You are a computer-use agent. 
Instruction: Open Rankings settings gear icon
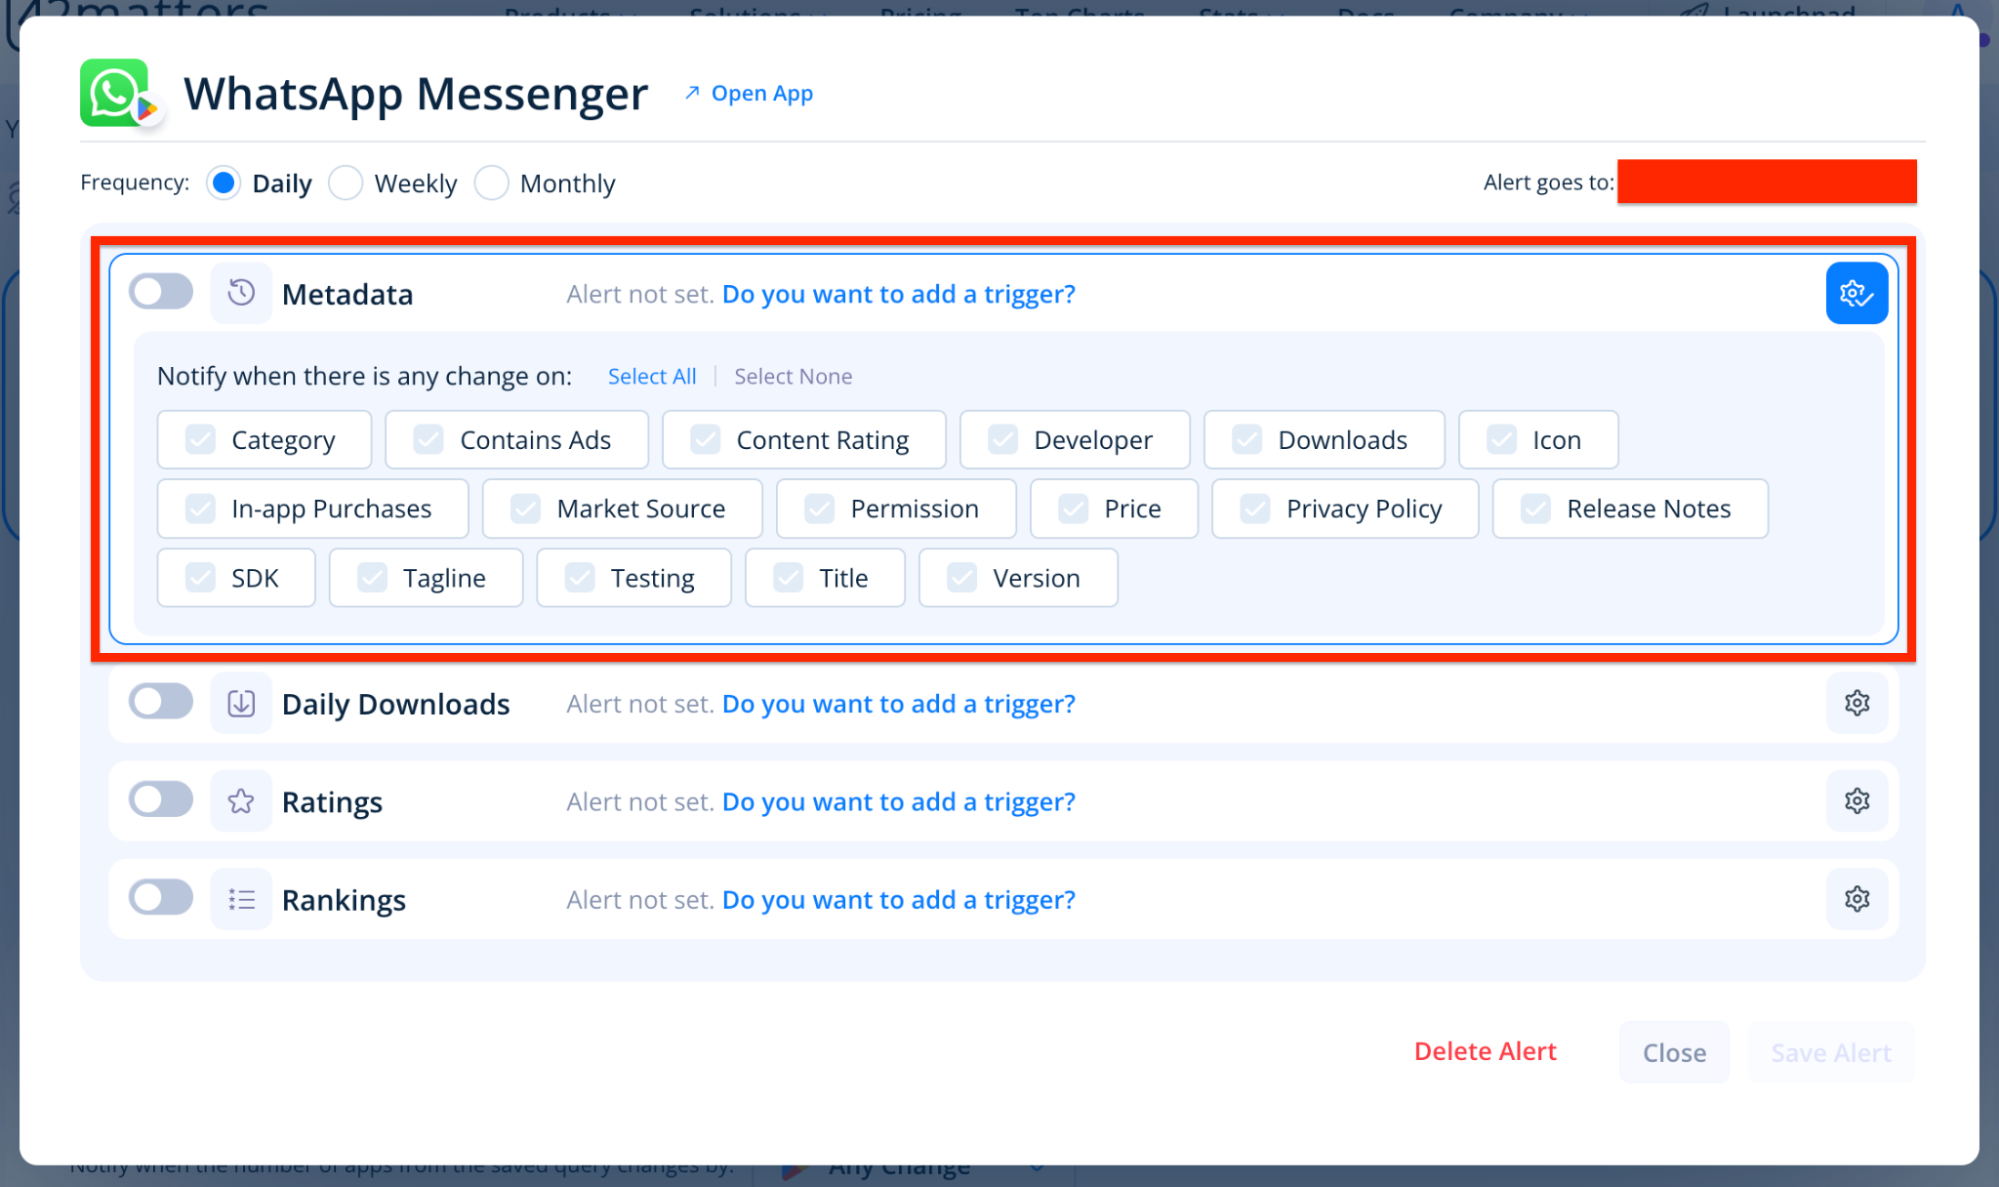[x=1856, y=899]
